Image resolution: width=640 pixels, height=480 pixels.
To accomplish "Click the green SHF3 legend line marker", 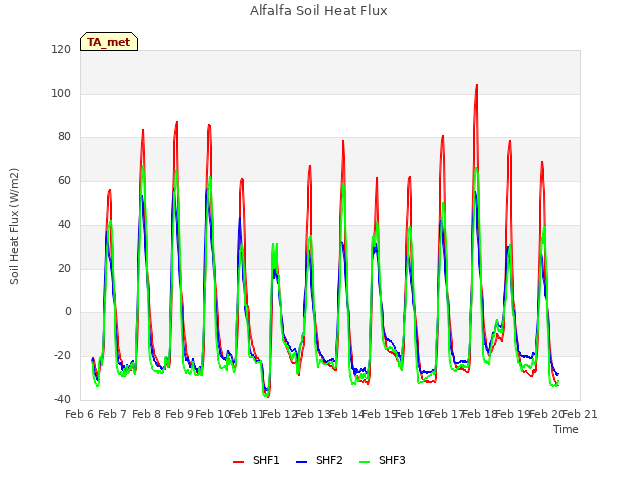I will pyautogui.click(x=364, y=462).
